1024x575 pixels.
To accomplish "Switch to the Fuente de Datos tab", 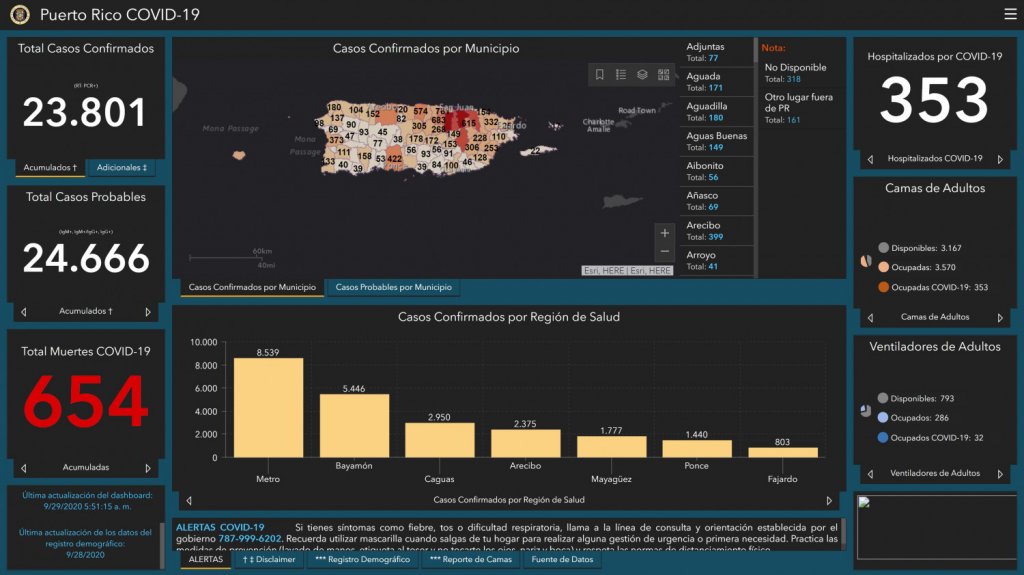I will (562, 560).
